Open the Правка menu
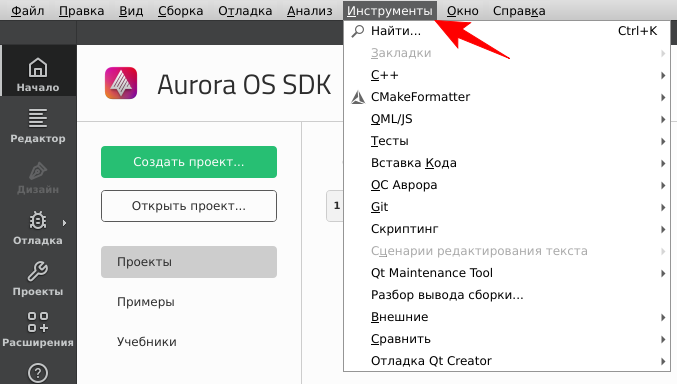This screenshot has height=384, width=677. tap(82, 10)
